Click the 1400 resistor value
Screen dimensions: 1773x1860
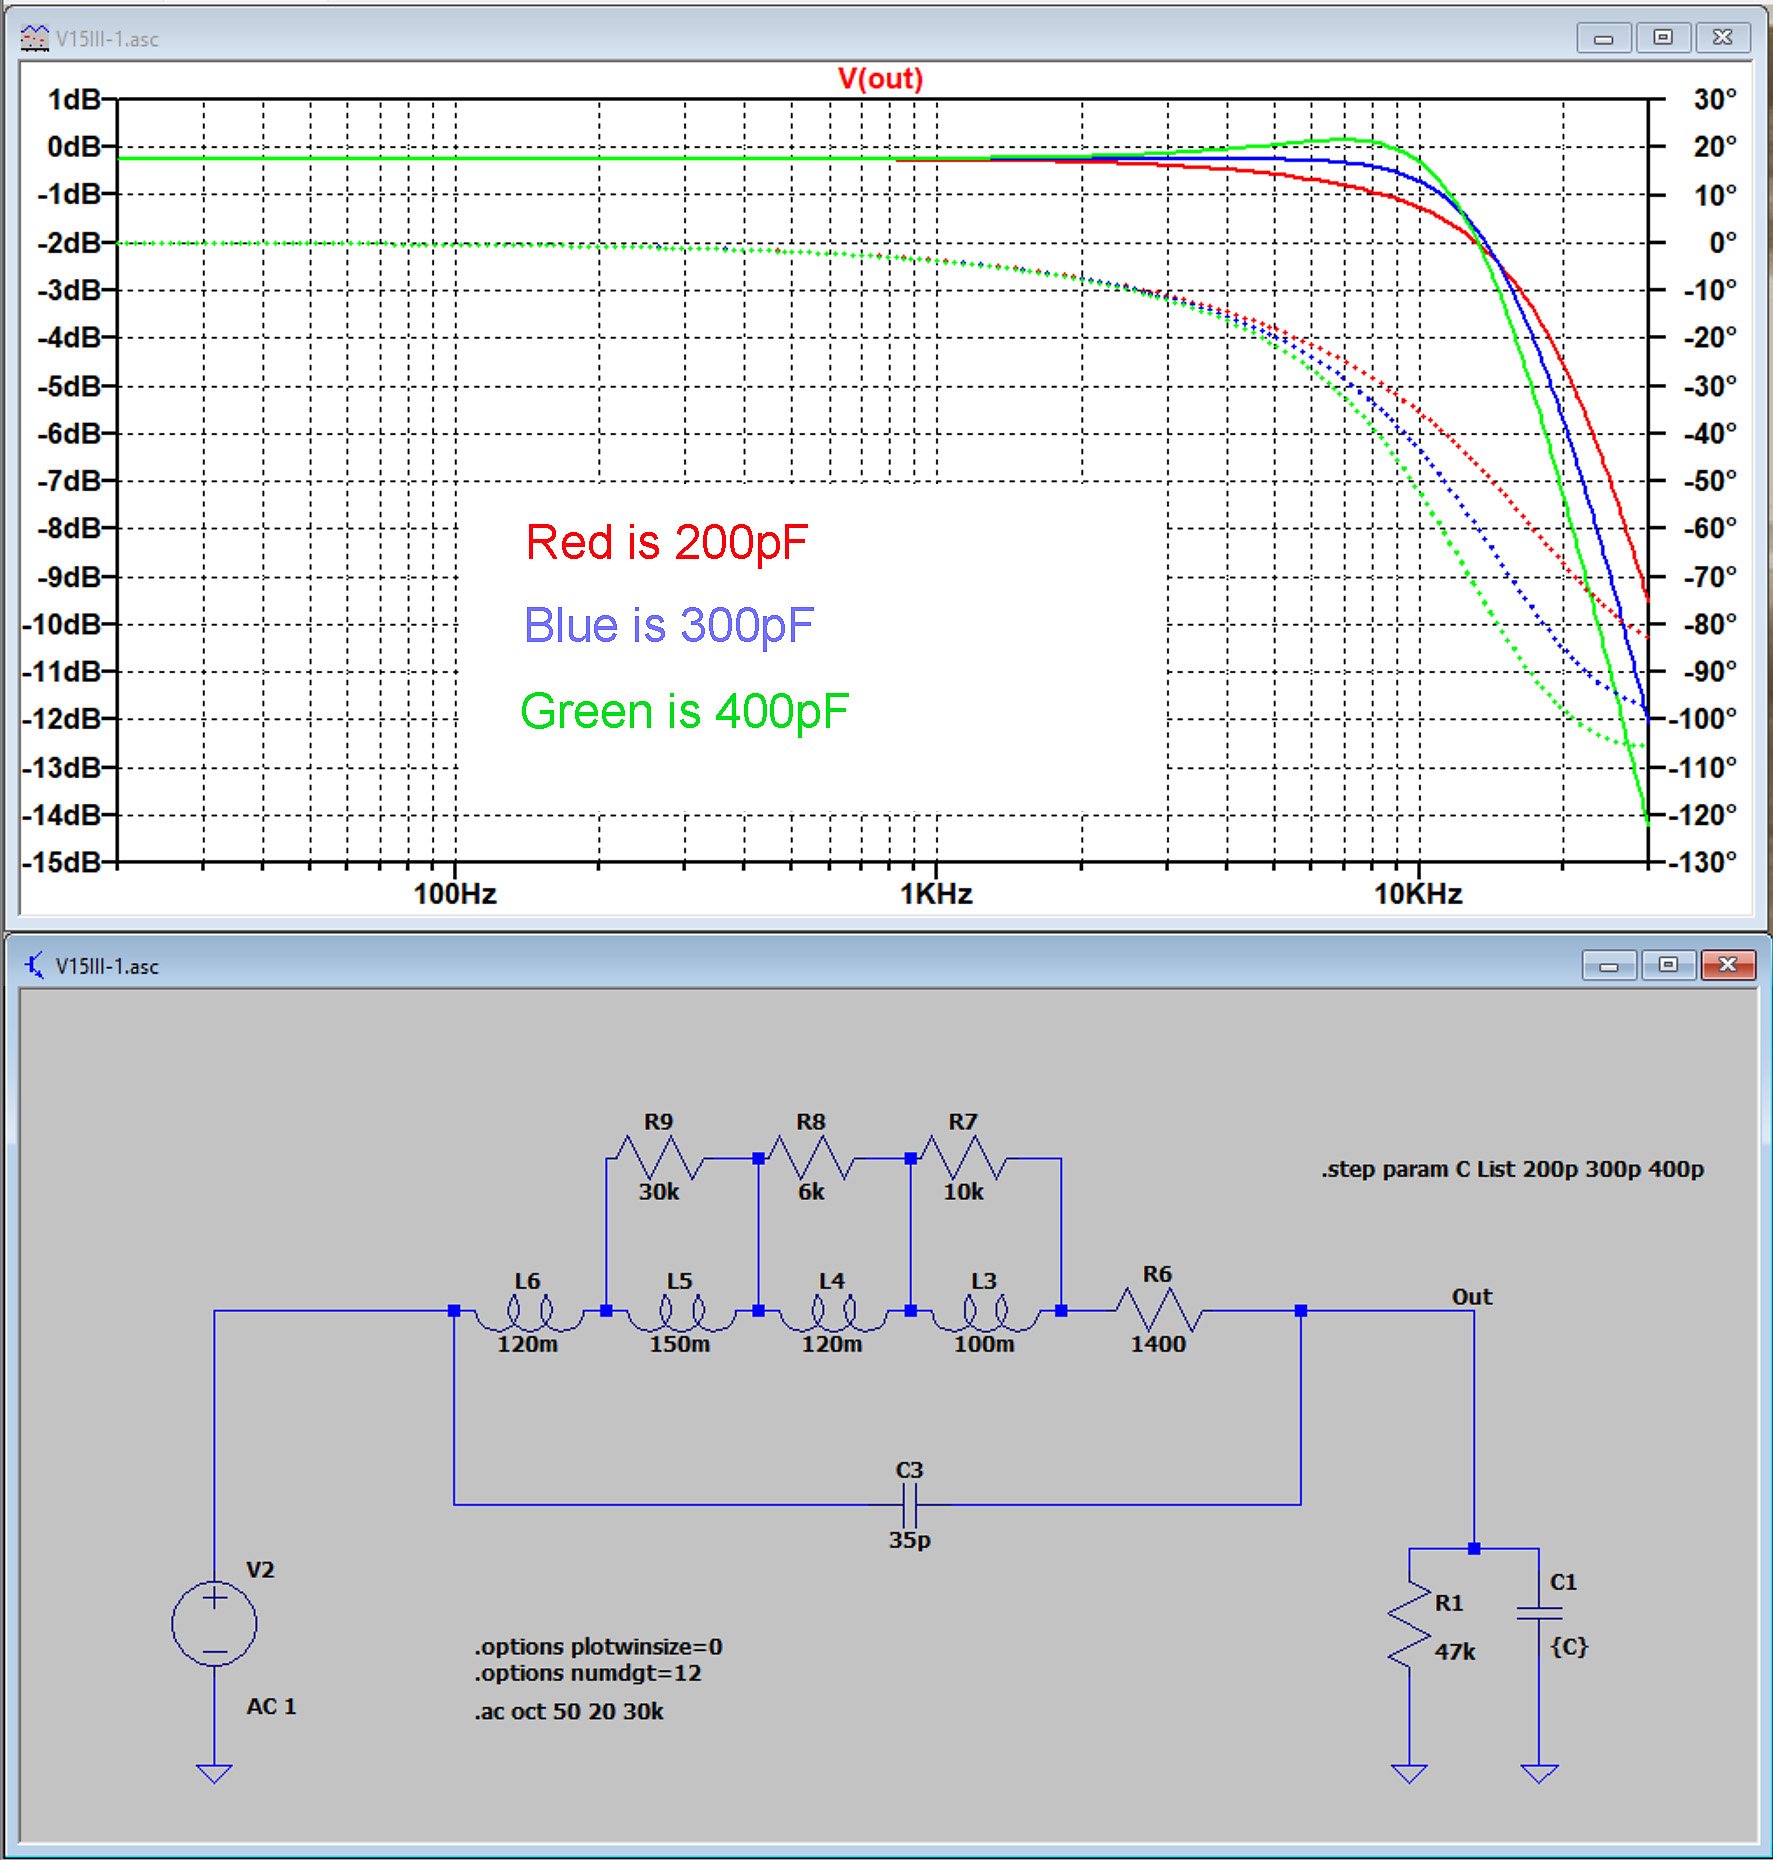(x=1158, y=1344)
